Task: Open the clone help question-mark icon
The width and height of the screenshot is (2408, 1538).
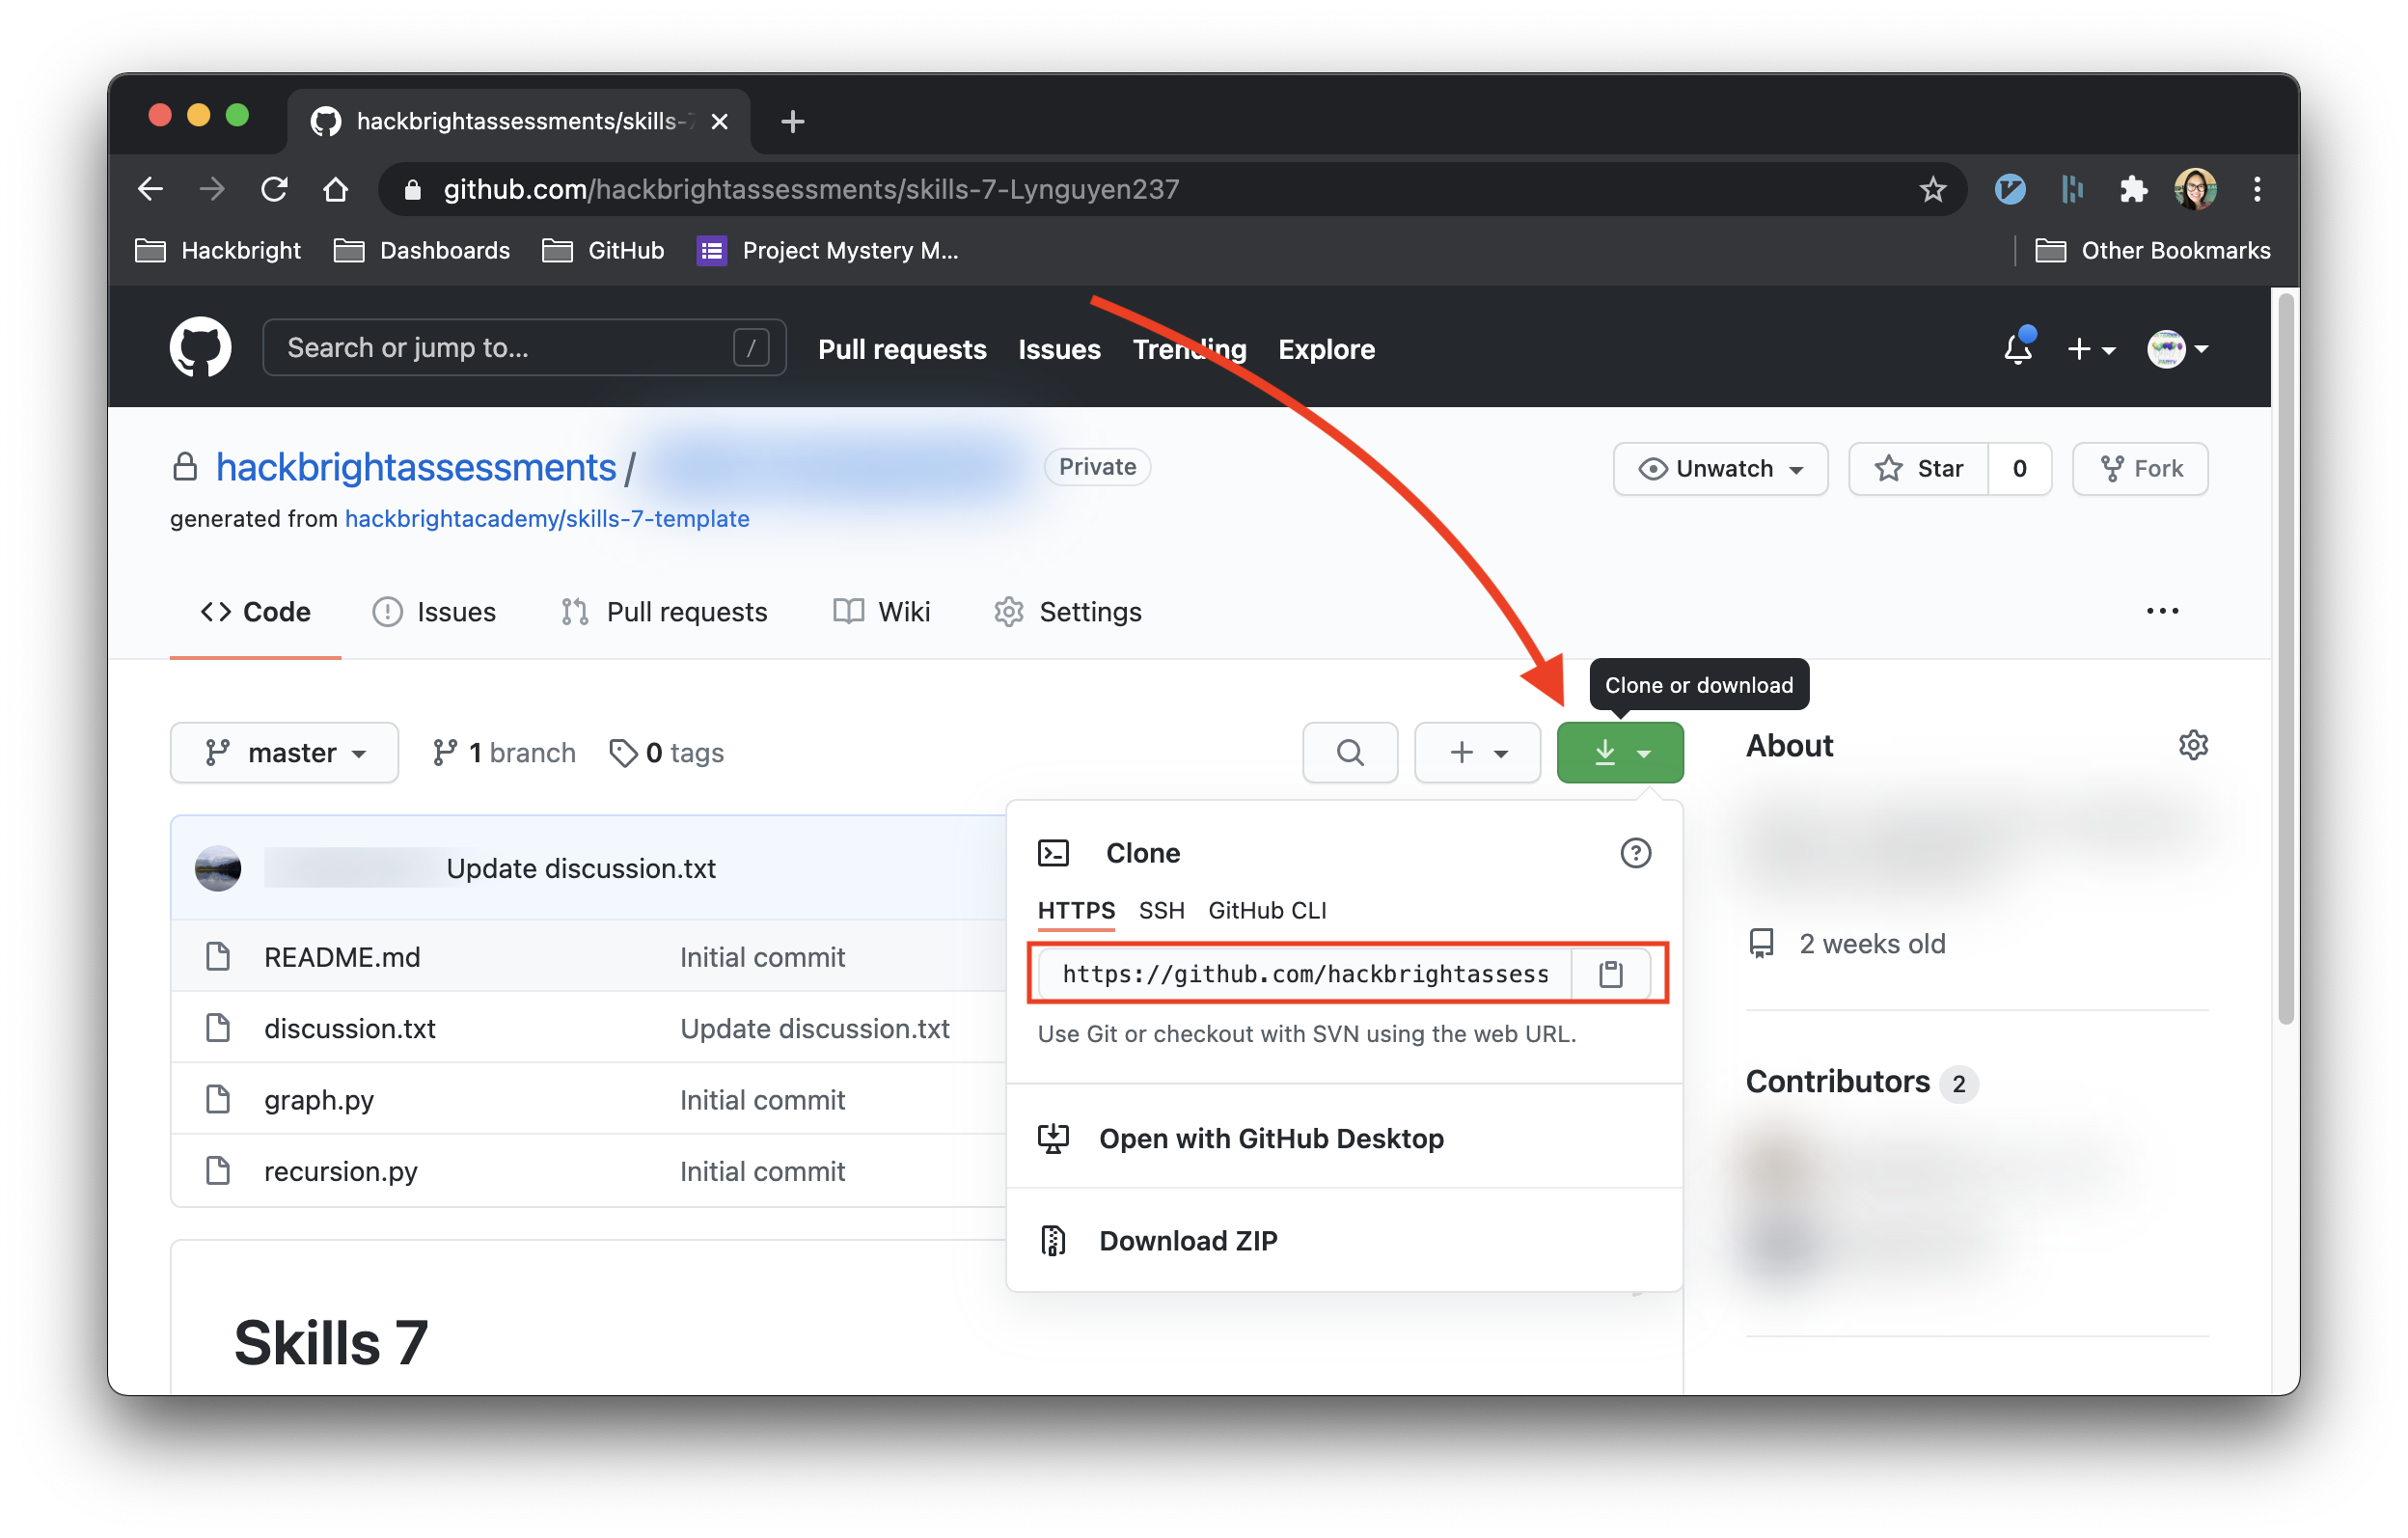Action: point(1635,853)
